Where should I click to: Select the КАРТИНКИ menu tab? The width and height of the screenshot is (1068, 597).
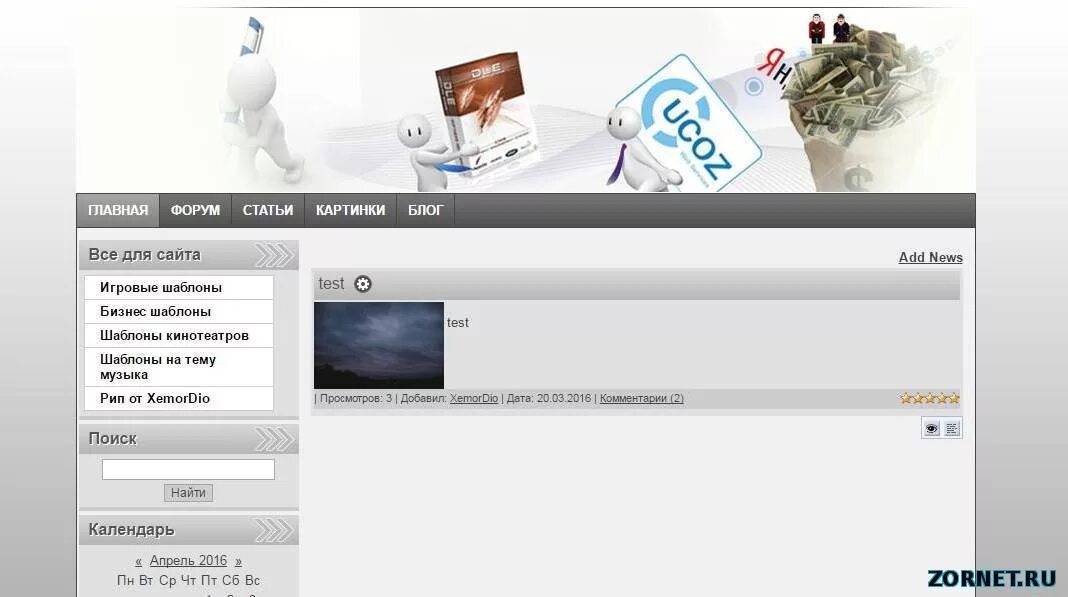350,211
